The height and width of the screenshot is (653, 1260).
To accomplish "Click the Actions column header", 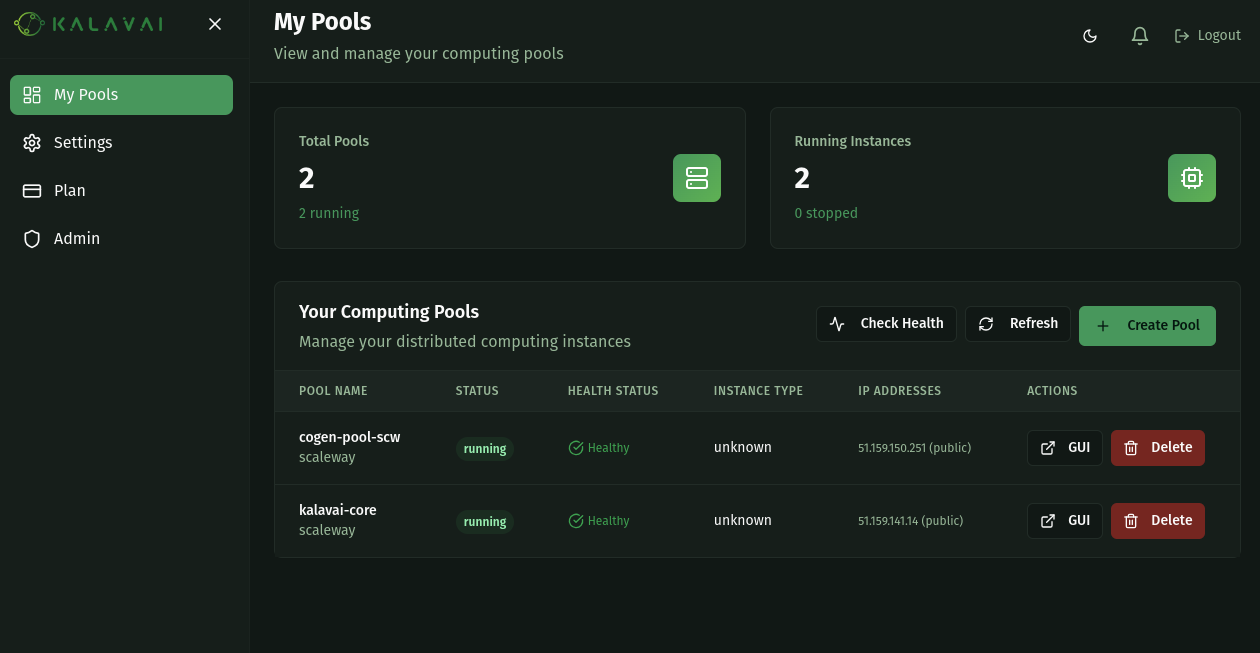I will (1052, 391).
